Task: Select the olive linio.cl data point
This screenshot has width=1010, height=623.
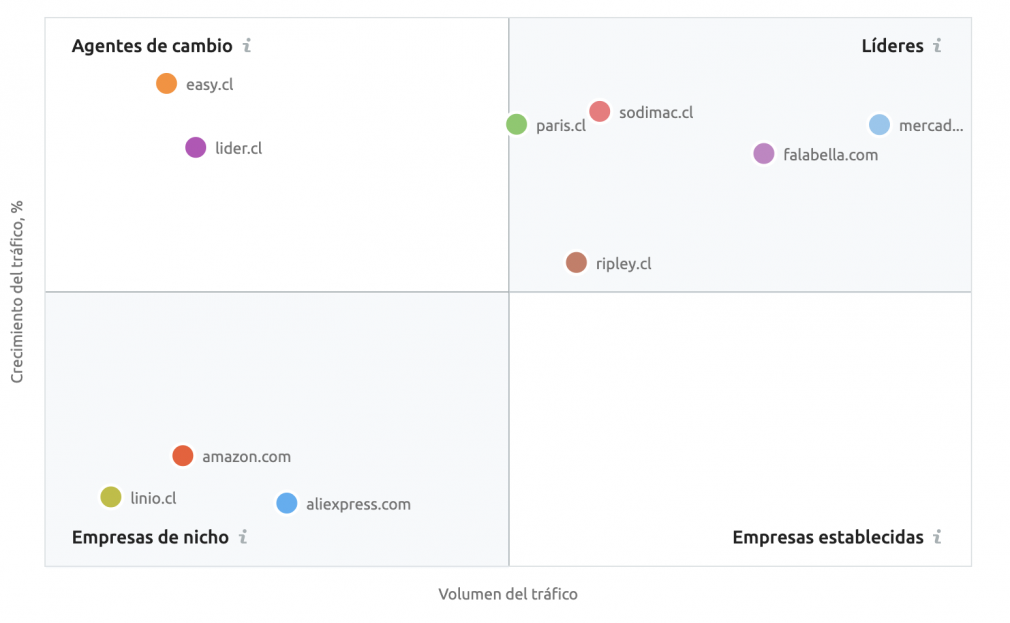Action: coord(111,497)
